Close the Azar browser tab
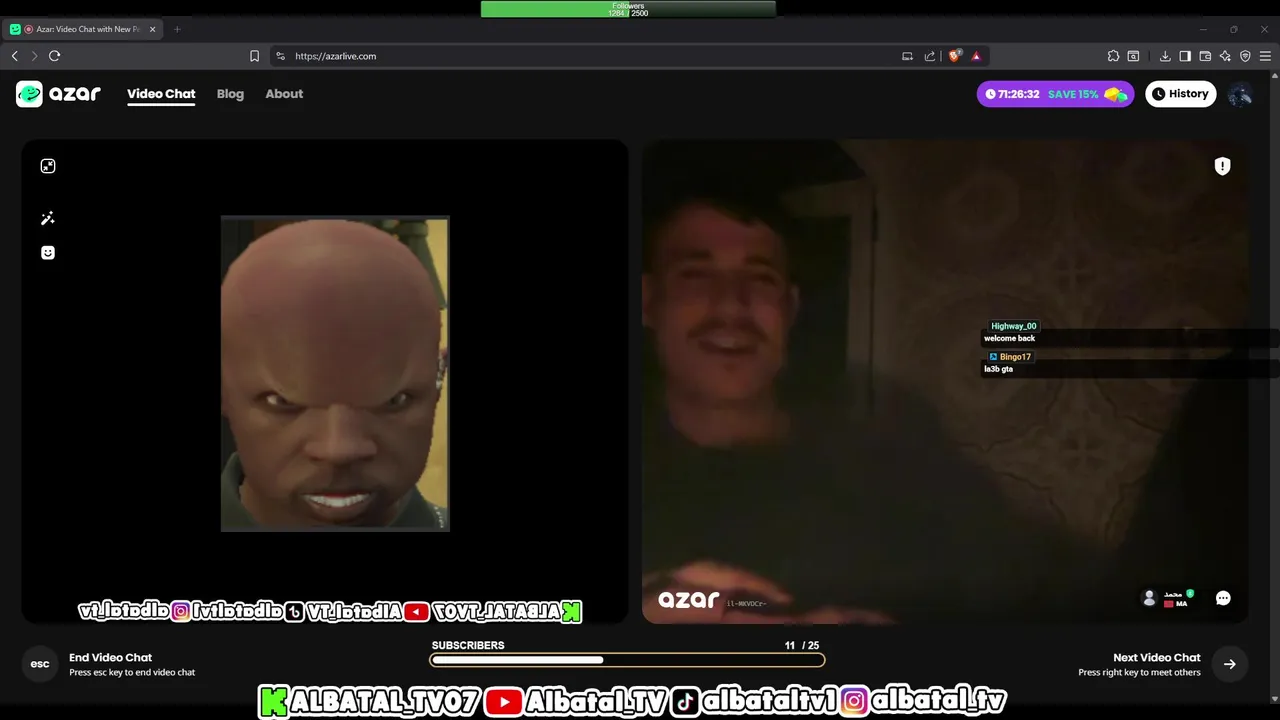The height and width of the screenshot is (720, 1280). coord(153,29)
